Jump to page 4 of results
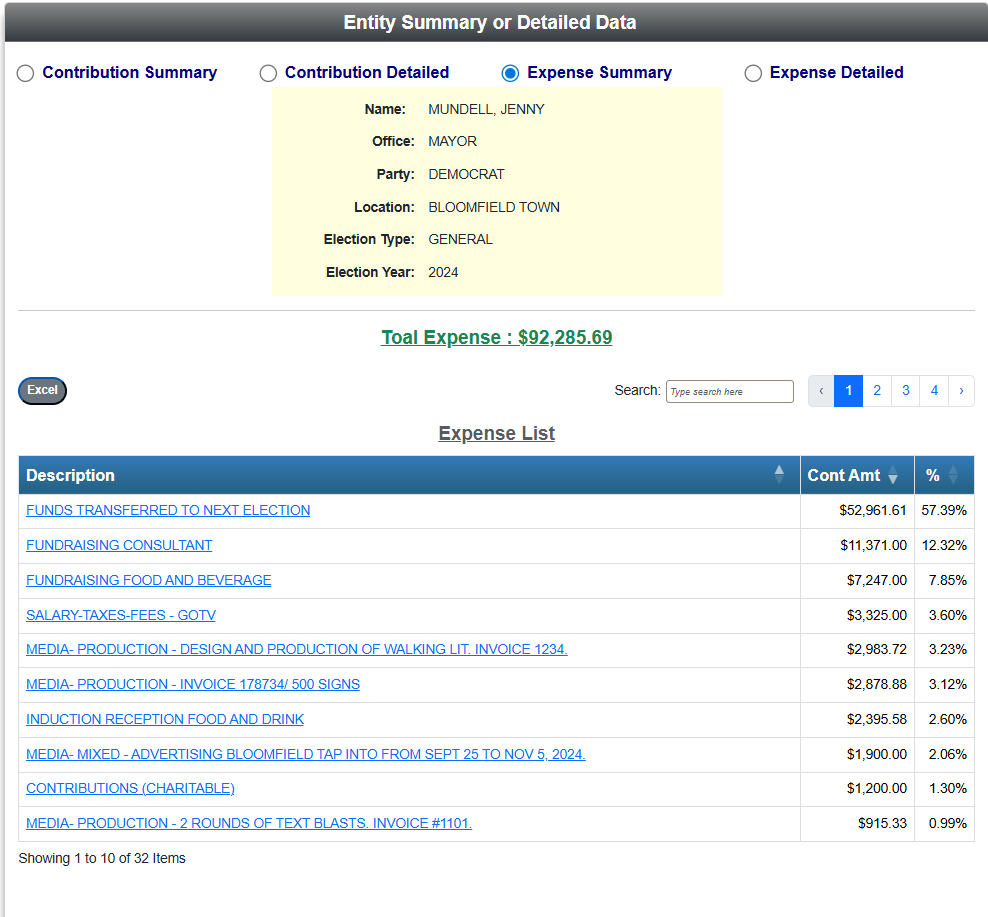Image resolution: width=988 pixels, height=917 pixels. coord(933,391)
